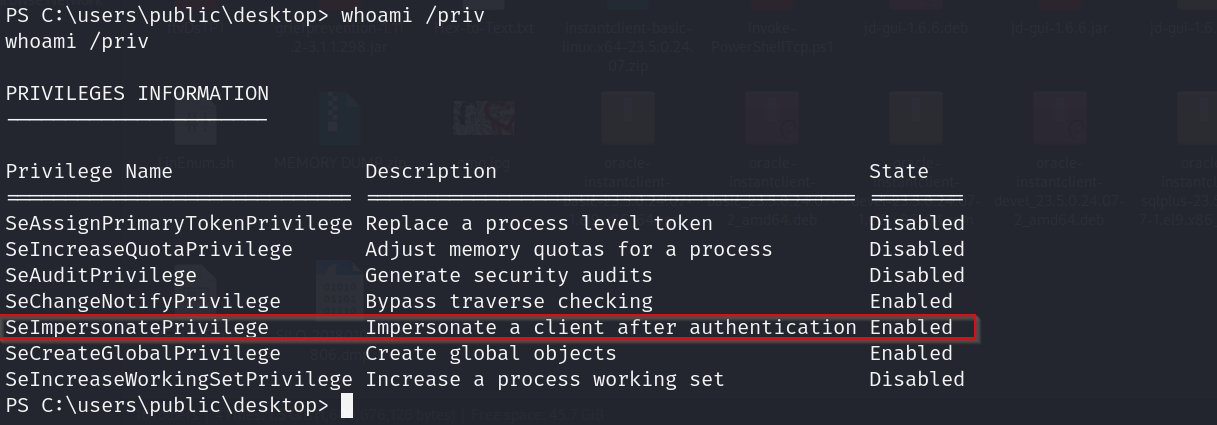
Task: Click the SeAssignPrimaryTokenPrivilege name
Action: point(179,223)
